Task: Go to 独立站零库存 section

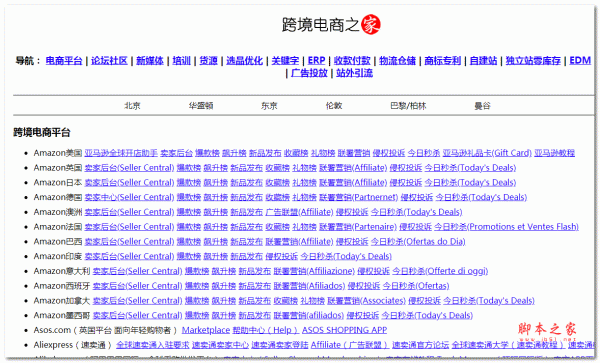Action: 533,60
